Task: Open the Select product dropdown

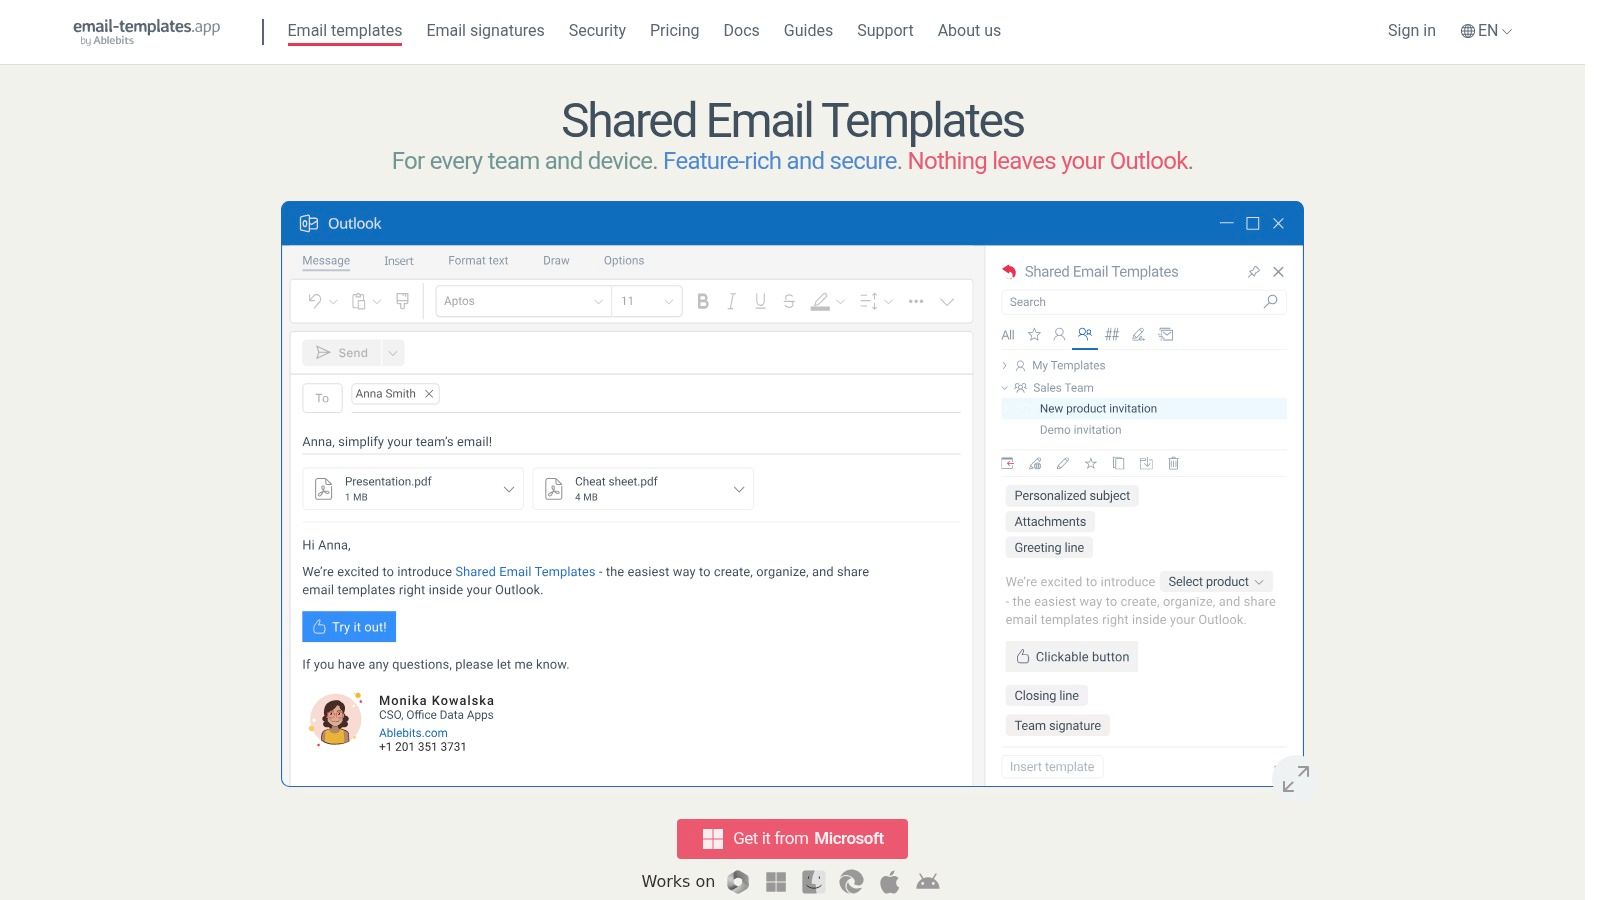Action: coord(1216,581)
